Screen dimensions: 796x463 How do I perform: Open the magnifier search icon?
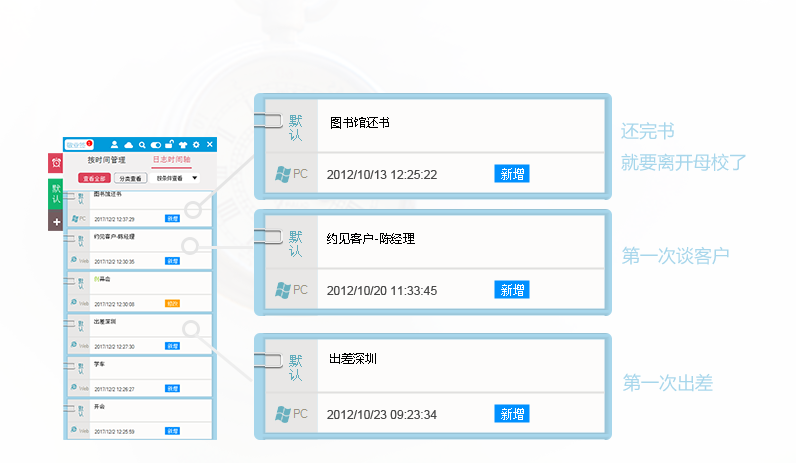point(142,145)
